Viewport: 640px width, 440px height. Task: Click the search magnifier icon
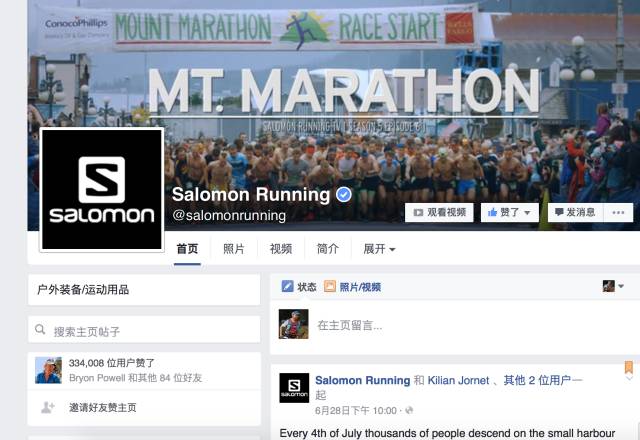(x=40, y=329)
